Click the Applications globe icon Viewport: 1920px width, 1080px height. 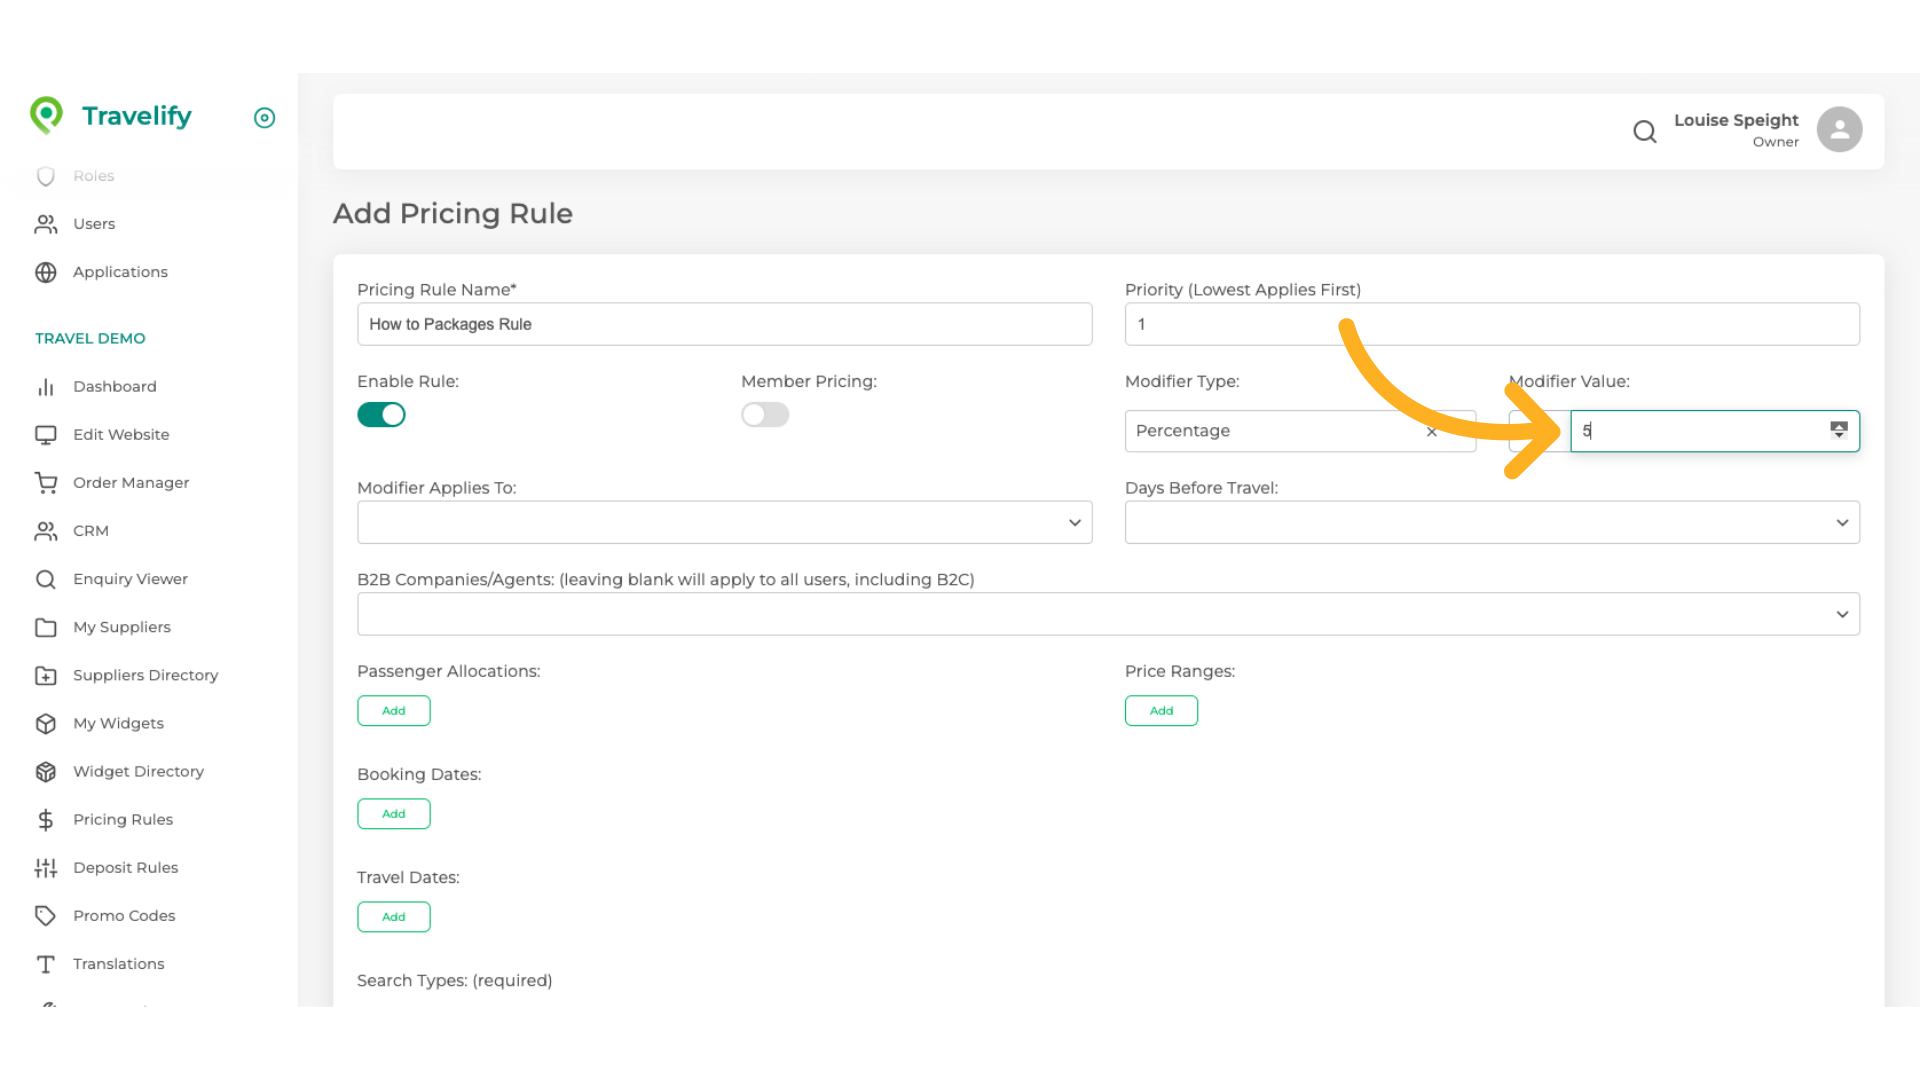[46, 272]
